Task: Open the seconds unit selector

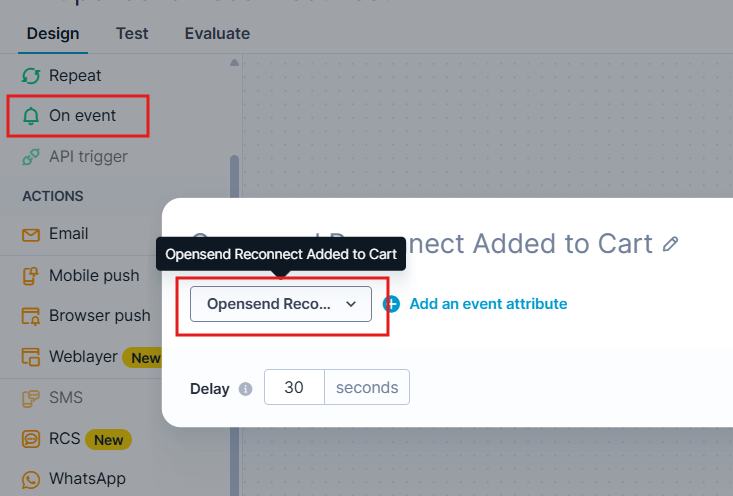Action: click(x=367, y=388)
